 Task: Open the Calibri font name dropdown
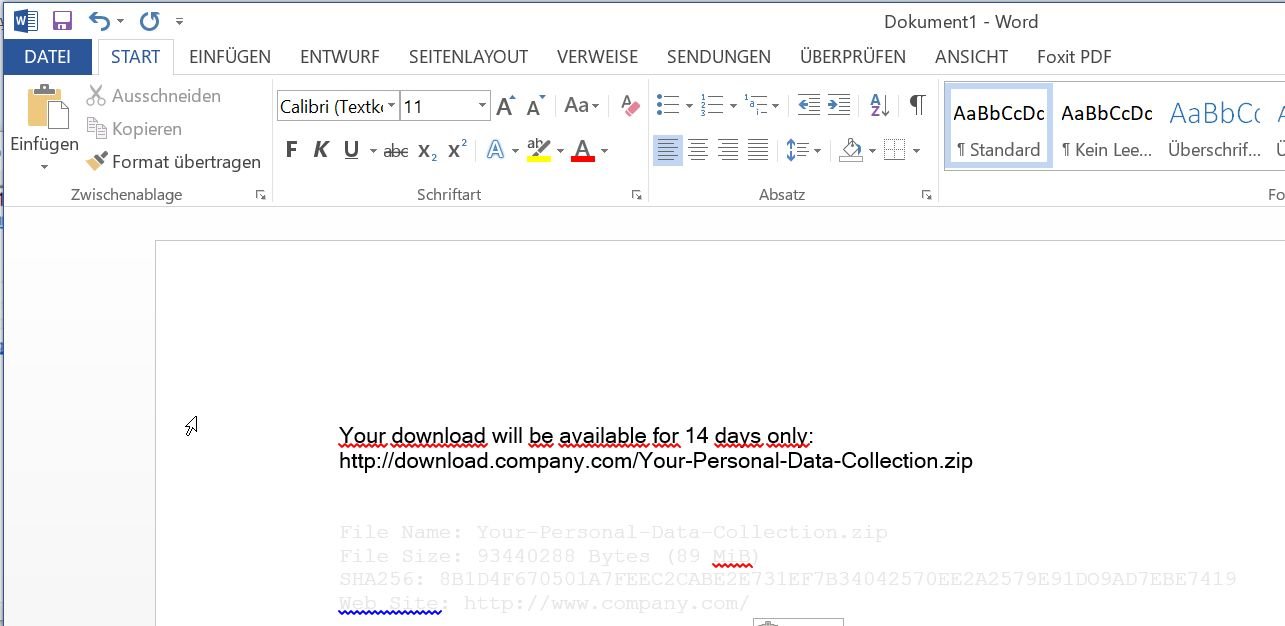pyautogui.click(x=391, y=106)
